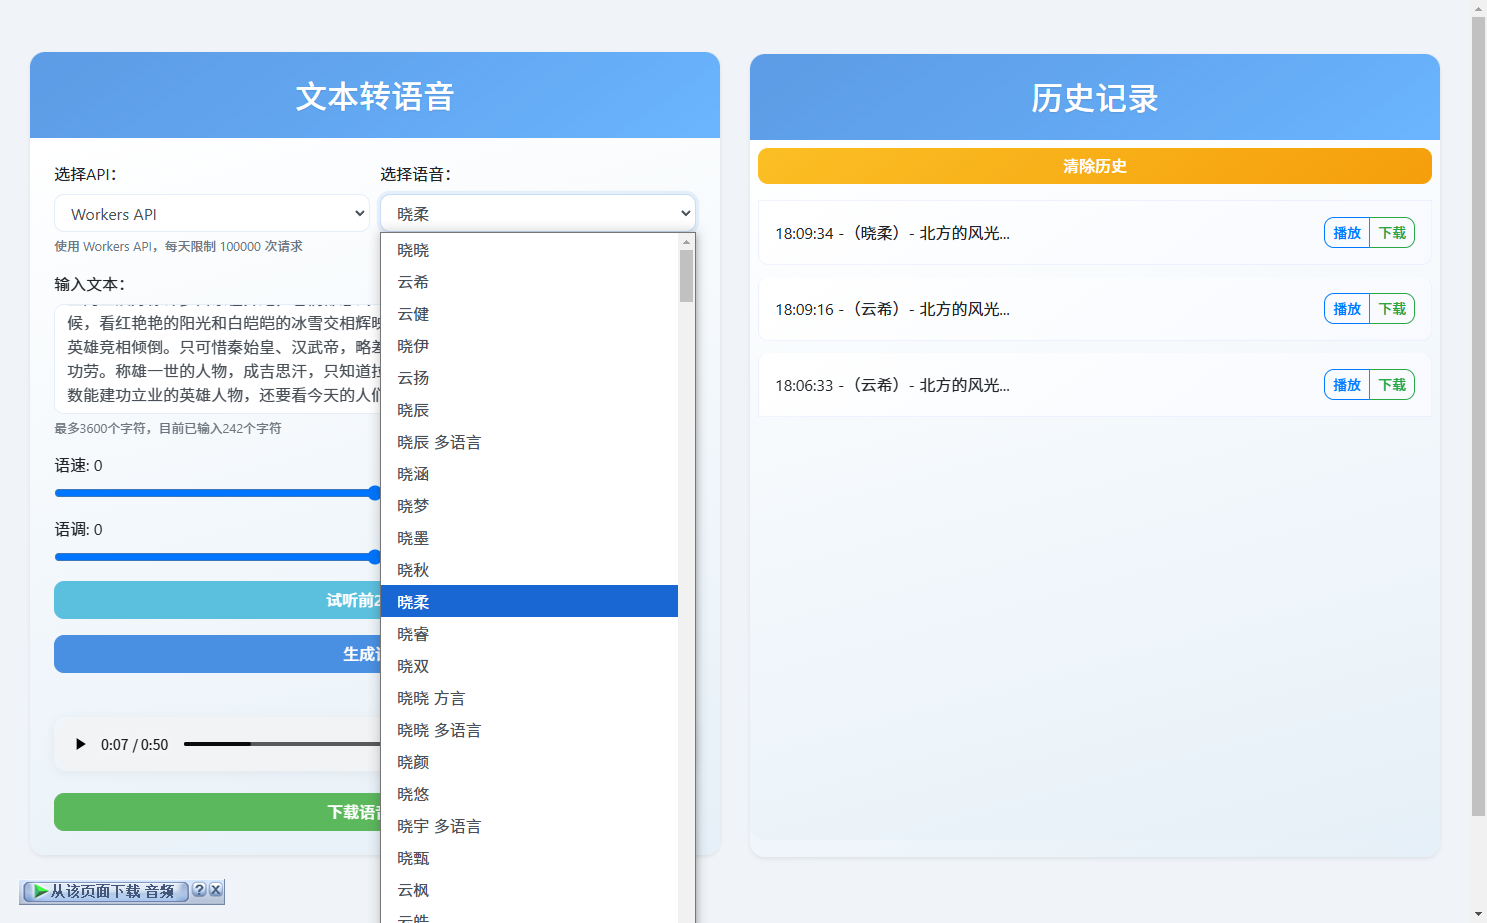Play the 18:09:34 晓柔 history entry

point(1346,232)
